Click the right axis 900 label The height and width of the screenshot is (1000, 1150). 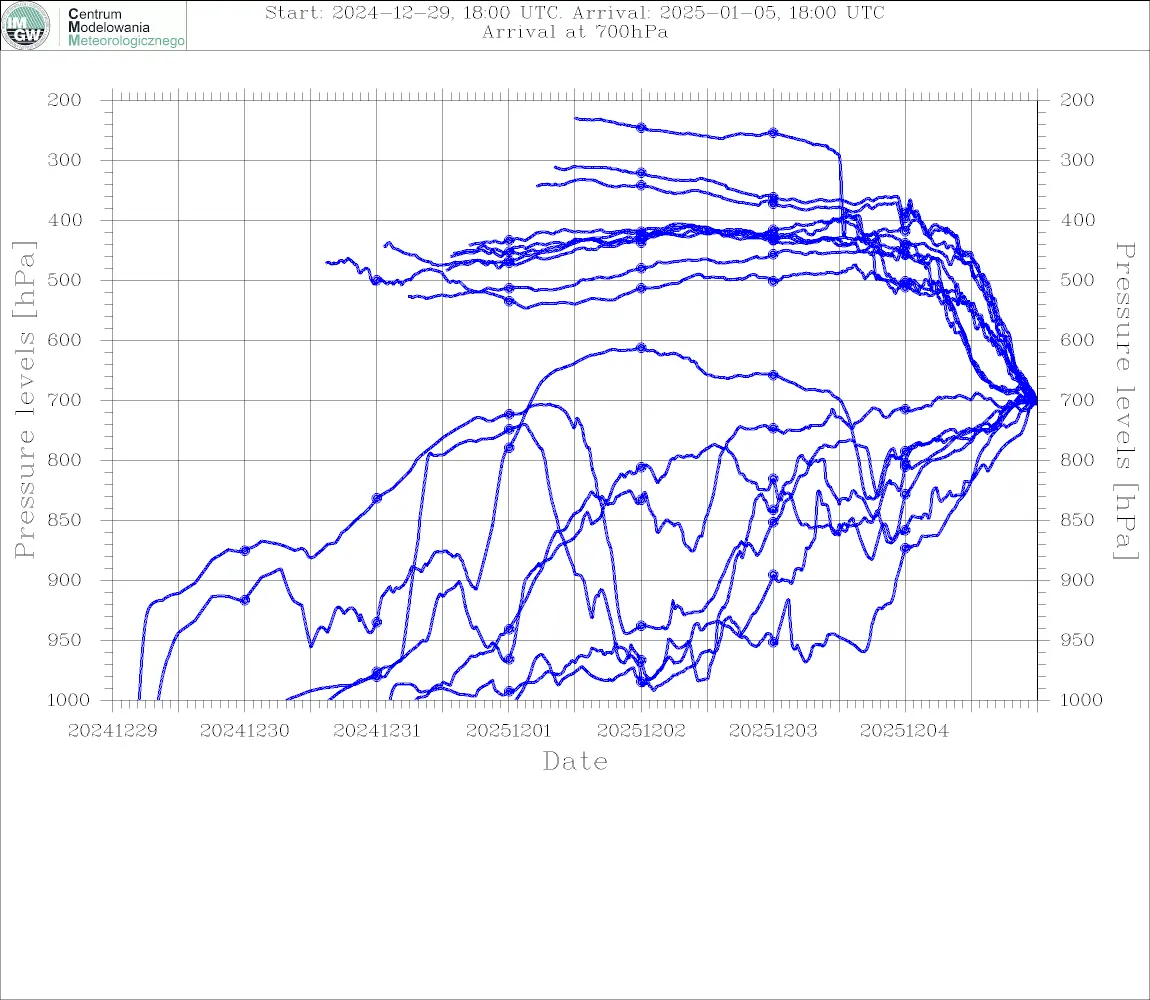pyautogui.click(x=1077, y=580)
